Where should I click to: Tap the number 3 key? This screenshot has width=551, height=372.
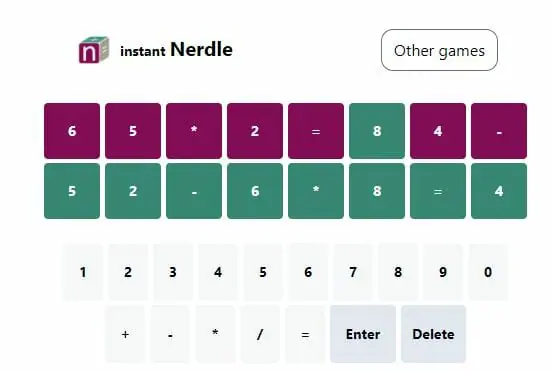(173, 272)
